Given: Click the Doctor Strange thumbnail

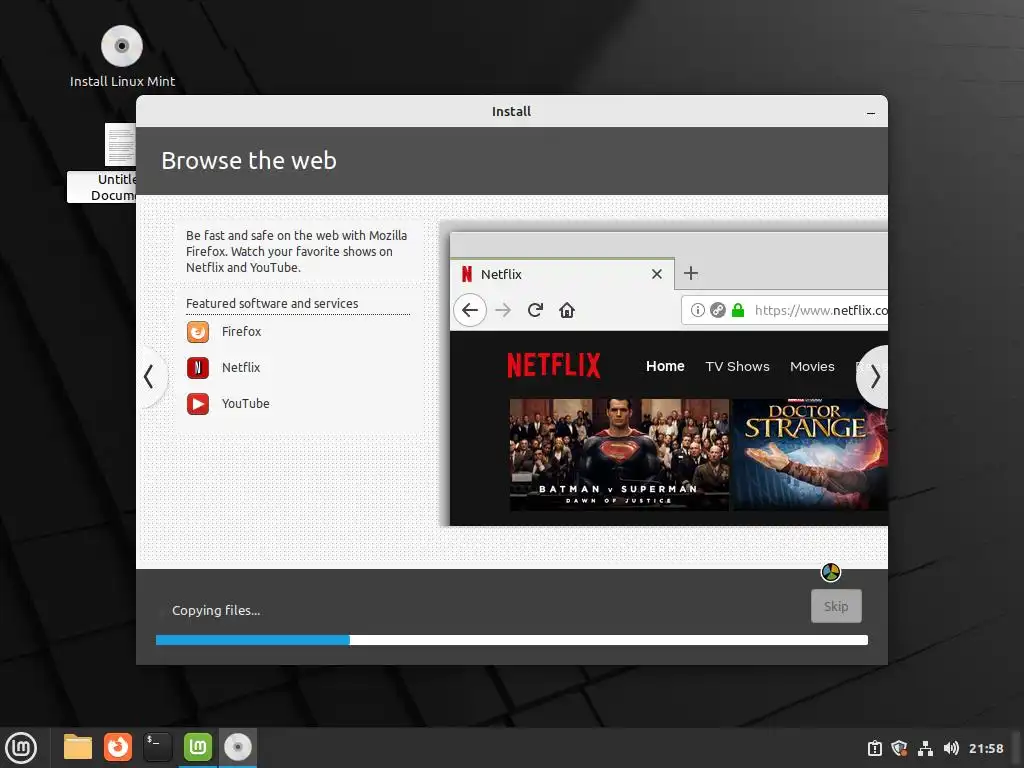Looking at the screenshot, I should click(x=810, y=455).
